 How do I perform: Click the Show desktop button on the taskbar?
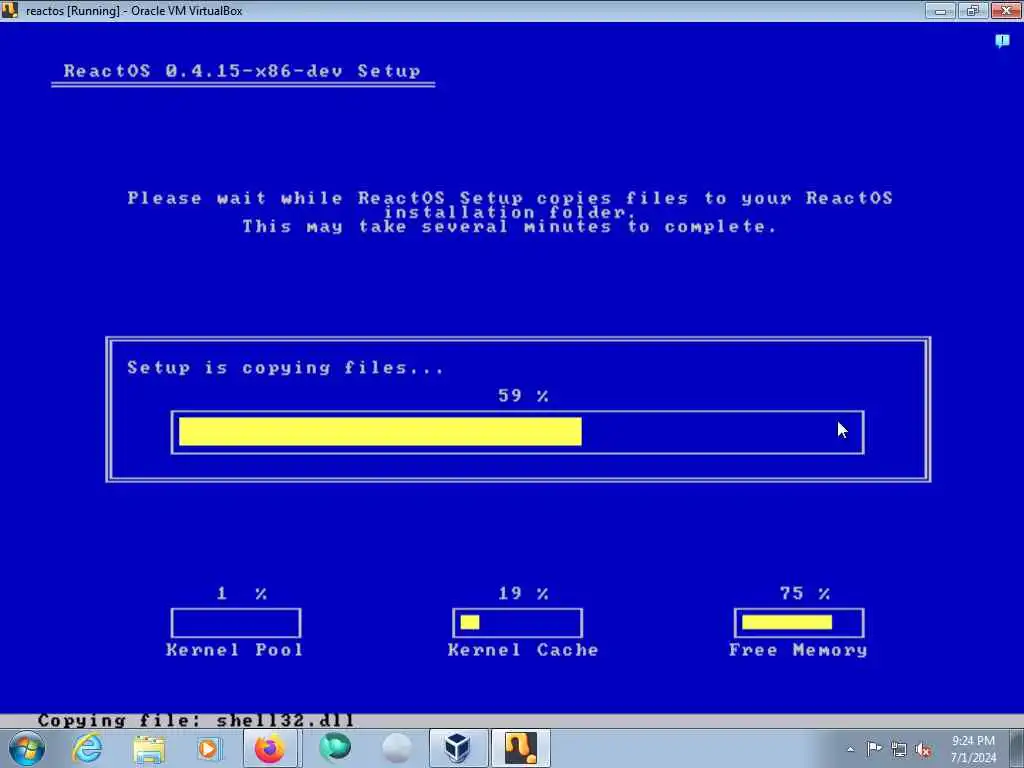(1017, 748)
